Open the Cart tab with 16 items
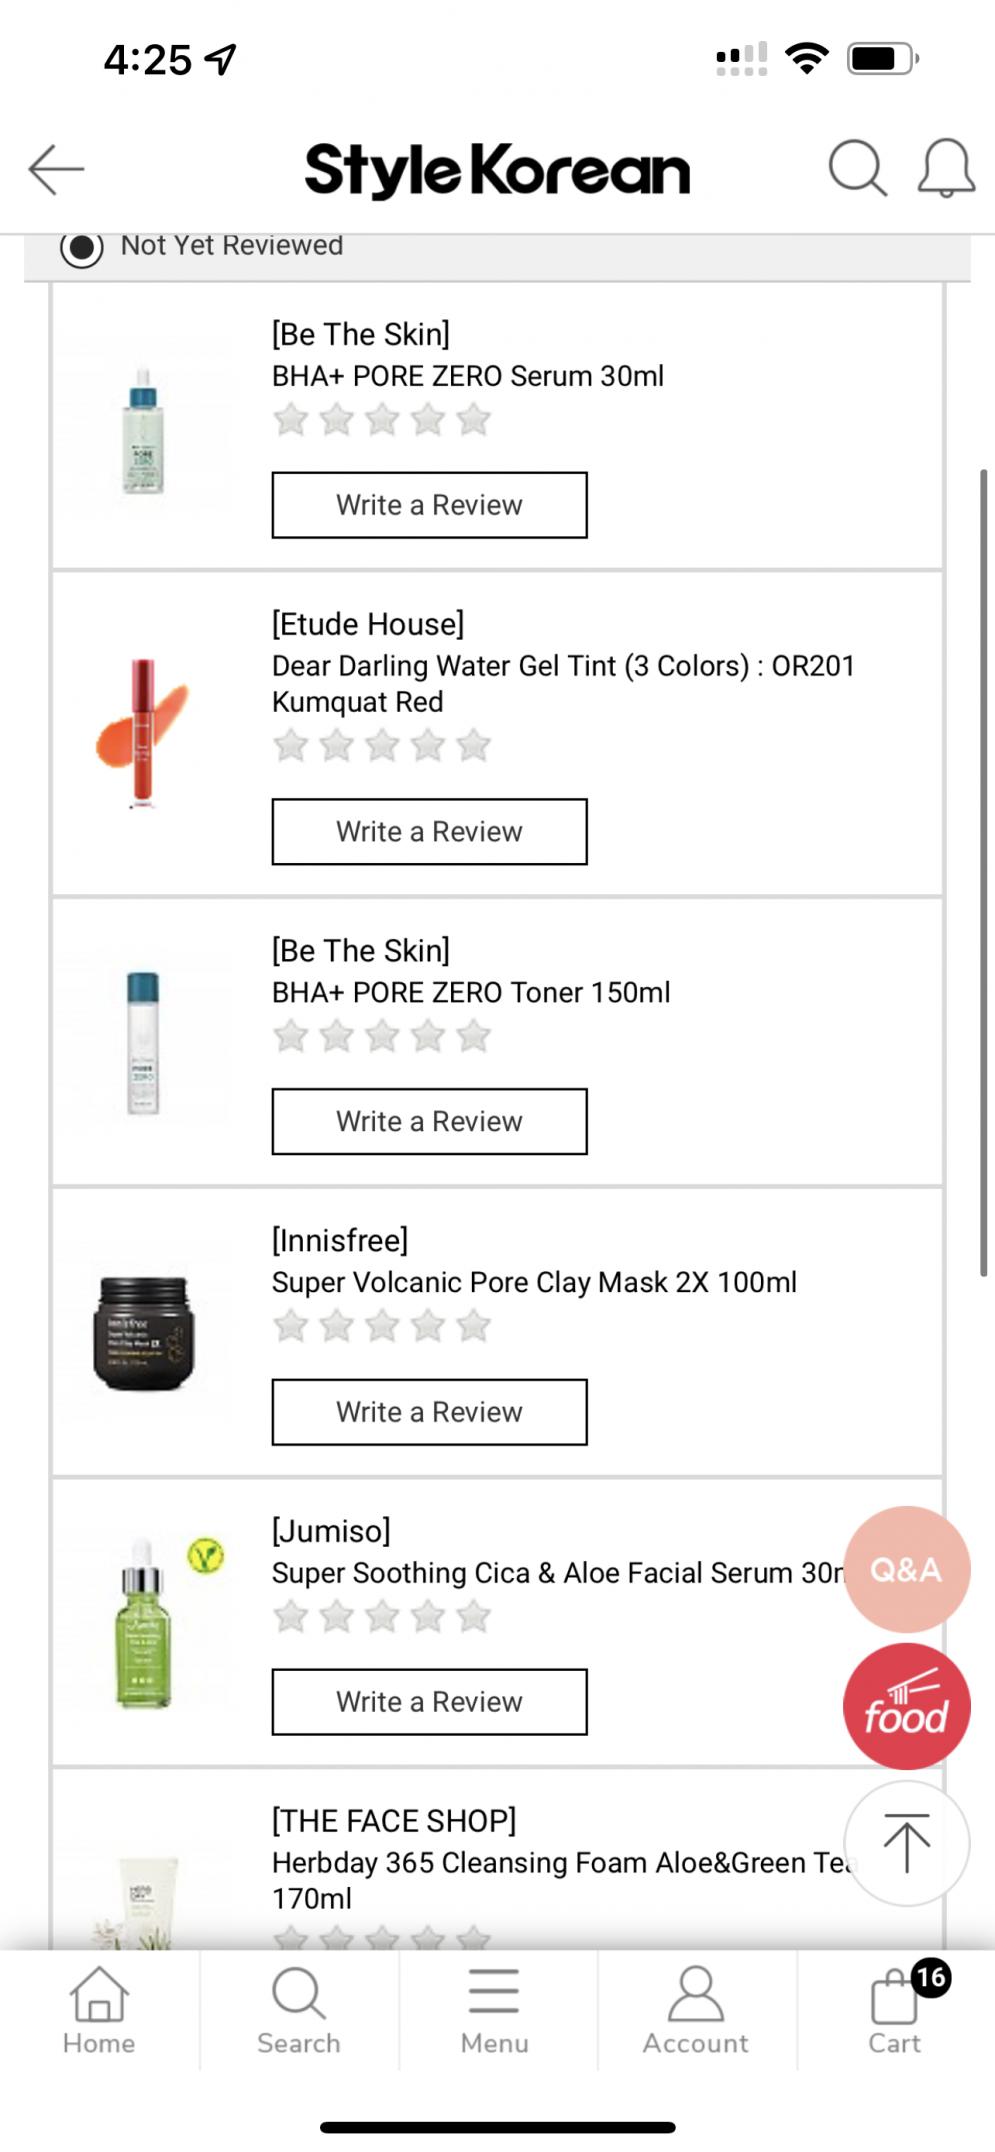Image resolution: width=995 pixels, height=2152 pixels. (x=895, y=2008)
